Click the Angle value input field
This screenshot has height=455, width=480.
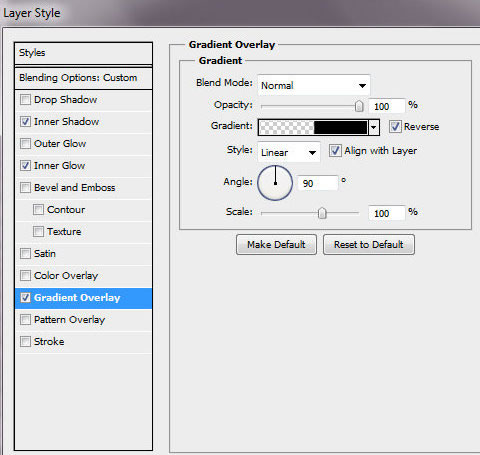pyautogui.click(x=317, y=183)
